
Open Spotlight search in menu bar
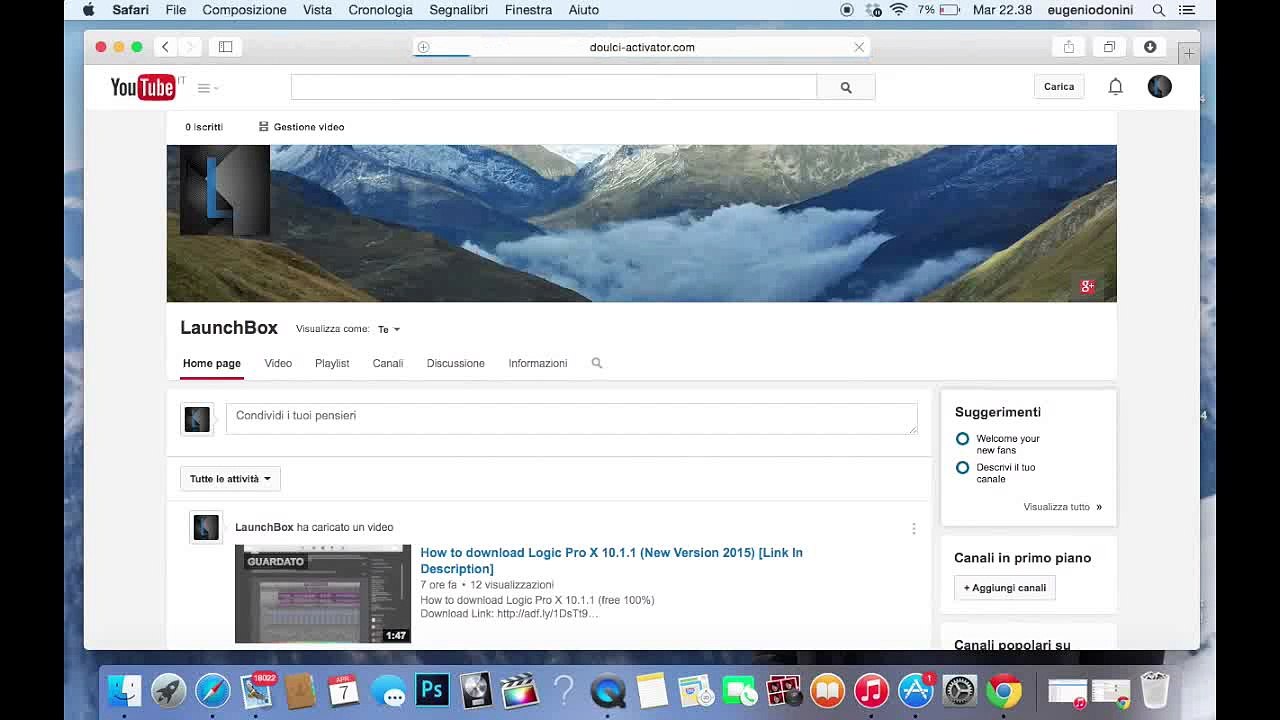(1159, 10)
